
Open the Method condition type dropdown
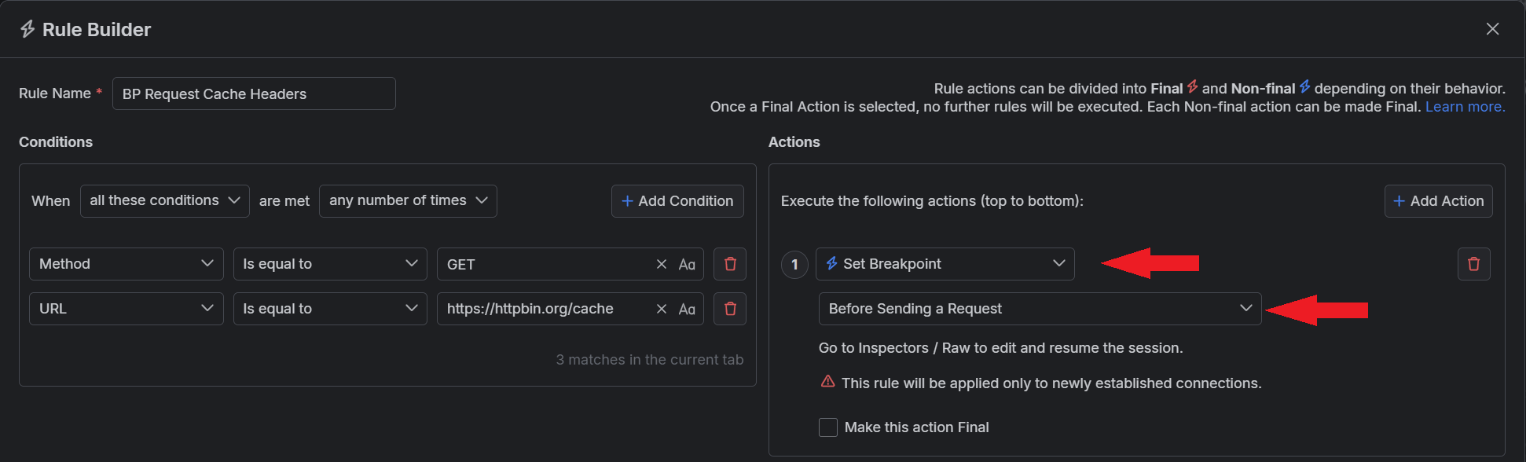pos(126,264)
